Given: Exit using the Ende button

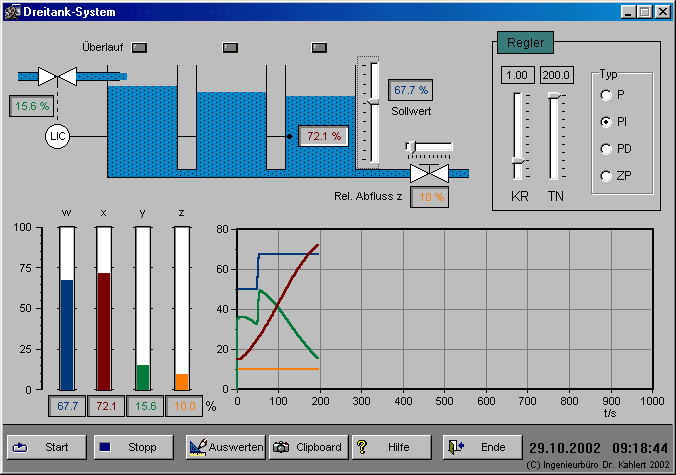Looking at the screenshot, I should [483, 447].
